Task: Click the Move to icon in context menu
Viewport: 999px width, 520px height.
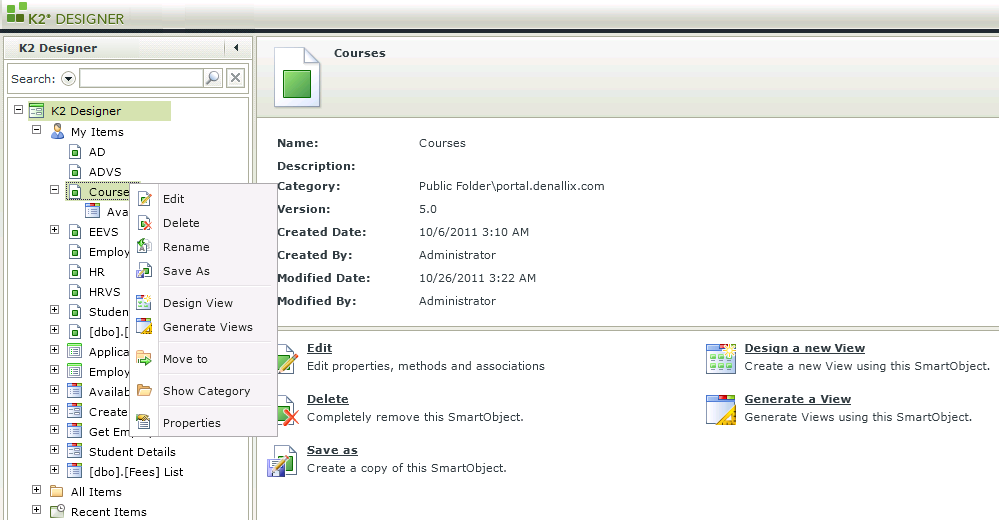Action: pyautogui.click(x=145, y=359)
